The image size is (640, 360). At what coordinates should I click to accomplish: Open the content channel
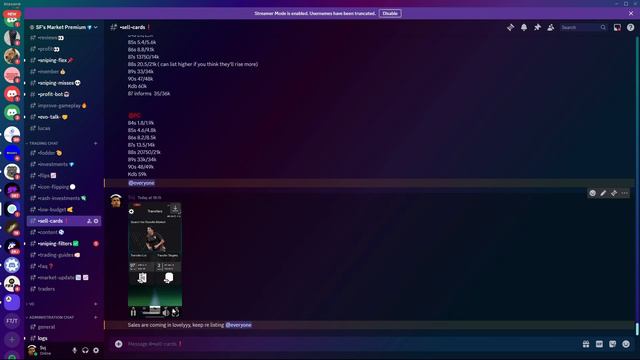[64, 233]
